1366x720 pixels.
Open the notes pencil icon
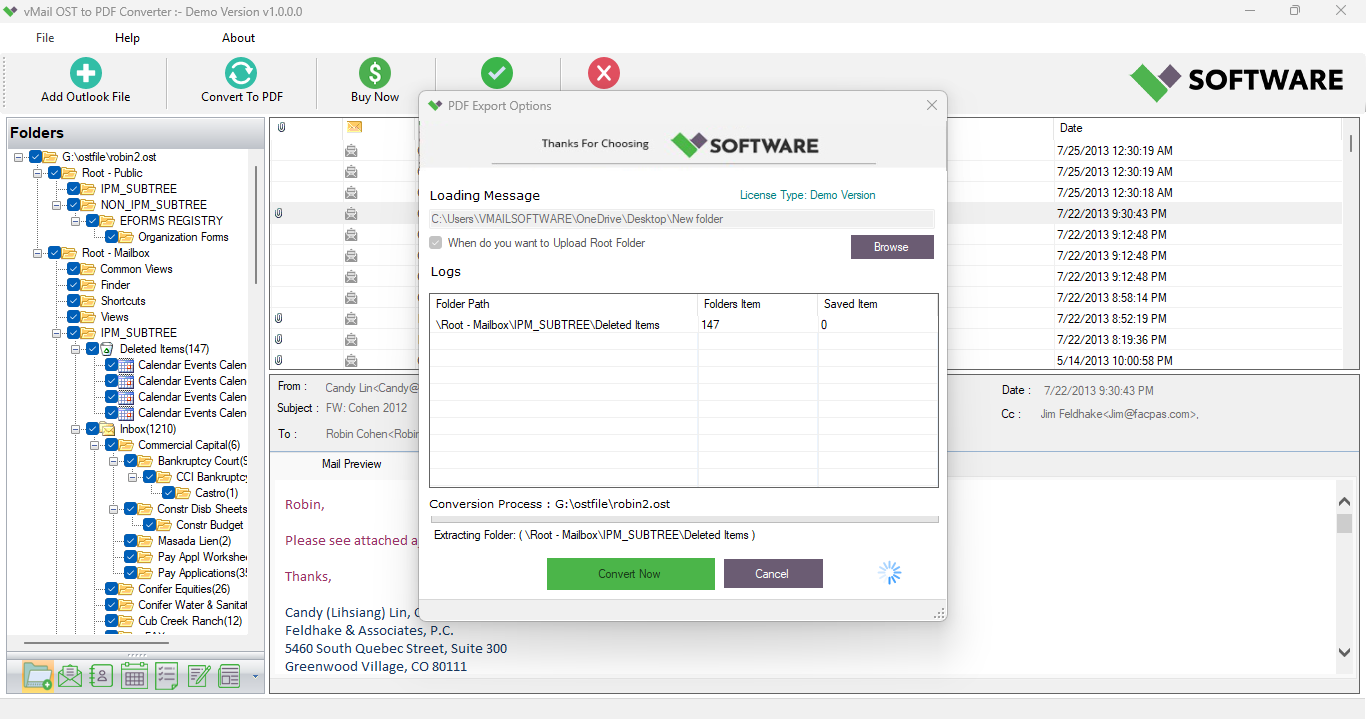click(x=198, y=677)
